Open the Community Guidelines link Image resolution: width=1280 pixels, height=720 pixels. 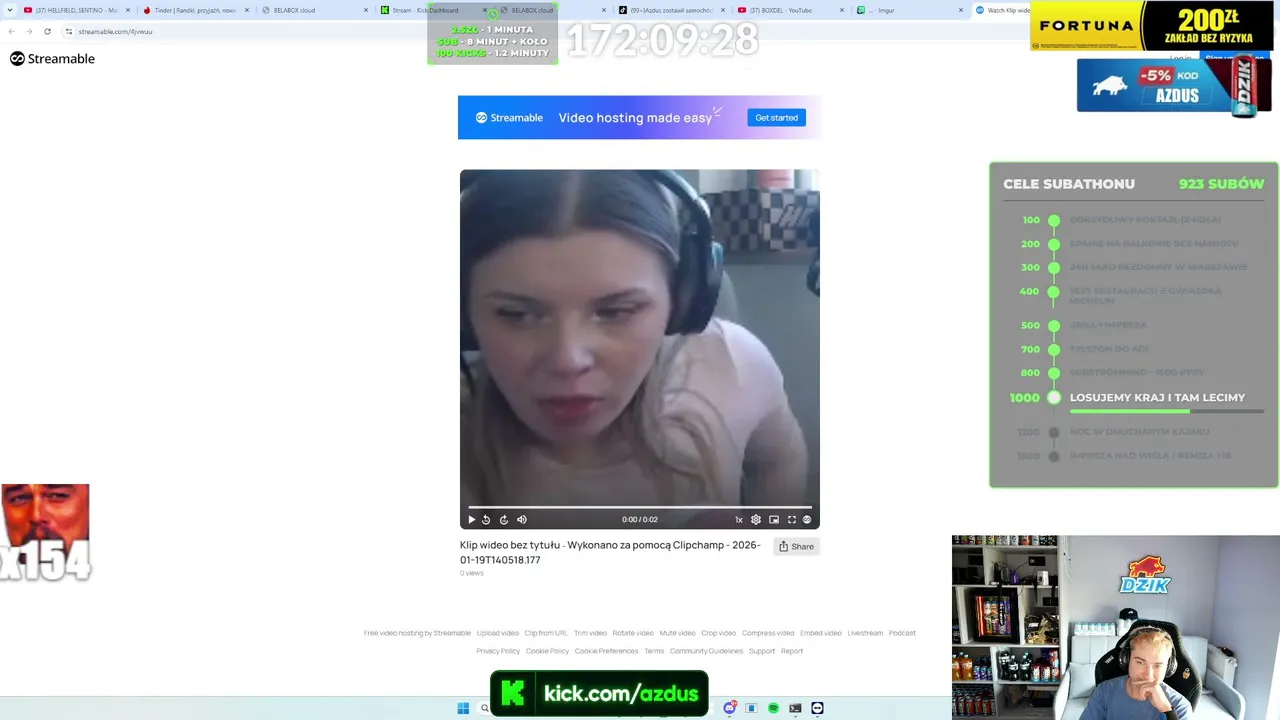706,651
